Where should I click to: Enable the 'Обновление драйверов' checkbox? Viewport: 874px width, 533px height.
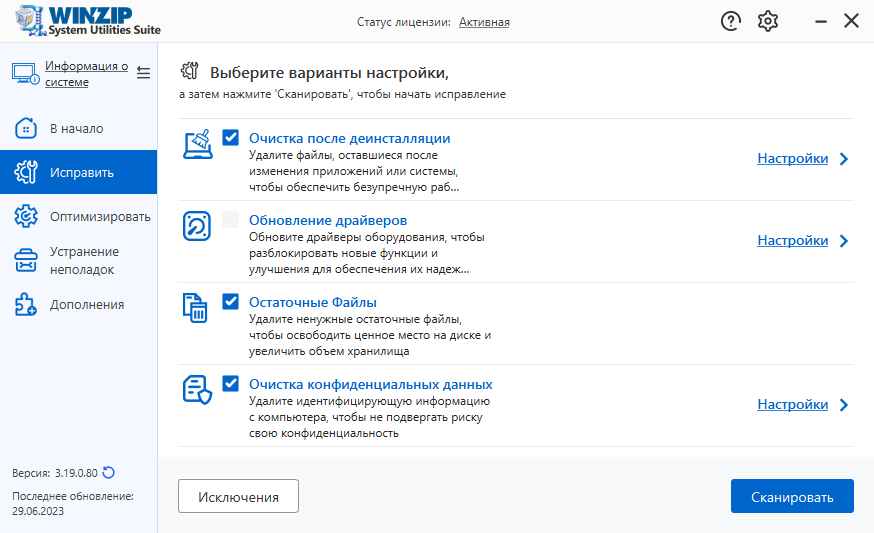pyautogui.click(x=231, y=220)
